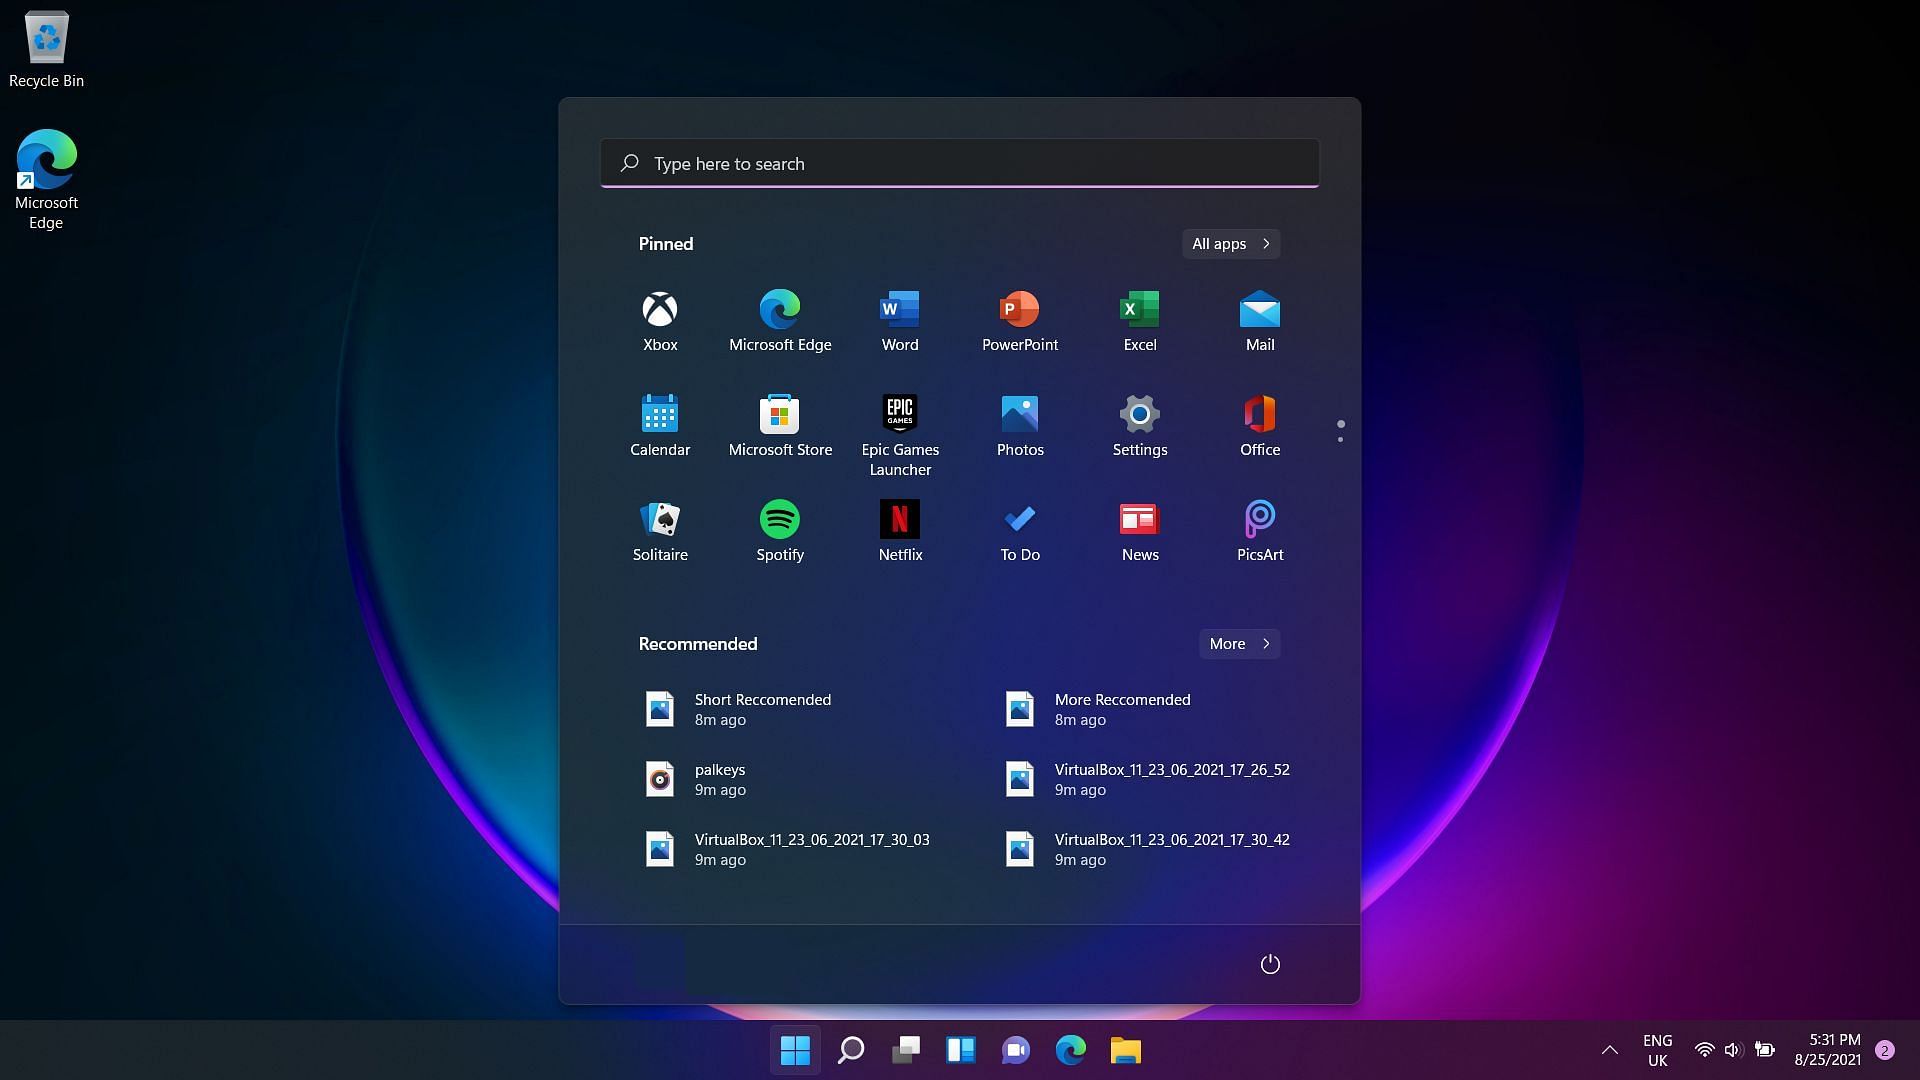Click the Start menu search bar

(x=960, y=162)
